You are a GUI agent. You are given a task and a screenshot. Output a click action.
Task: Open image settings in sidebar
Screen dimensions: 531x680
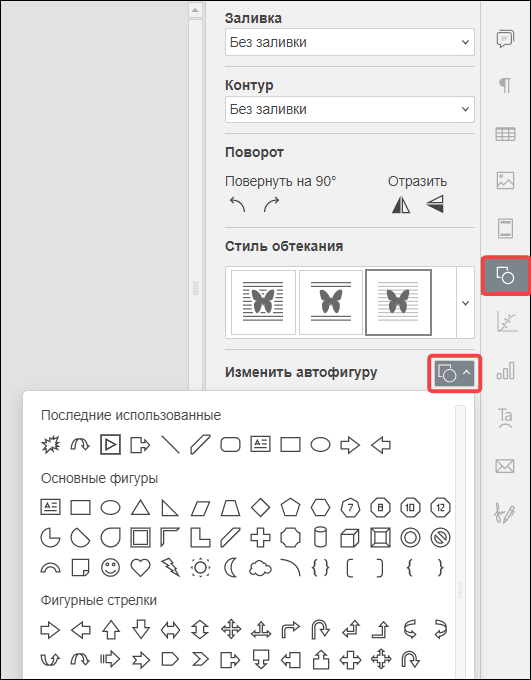[x=505, y=180]
